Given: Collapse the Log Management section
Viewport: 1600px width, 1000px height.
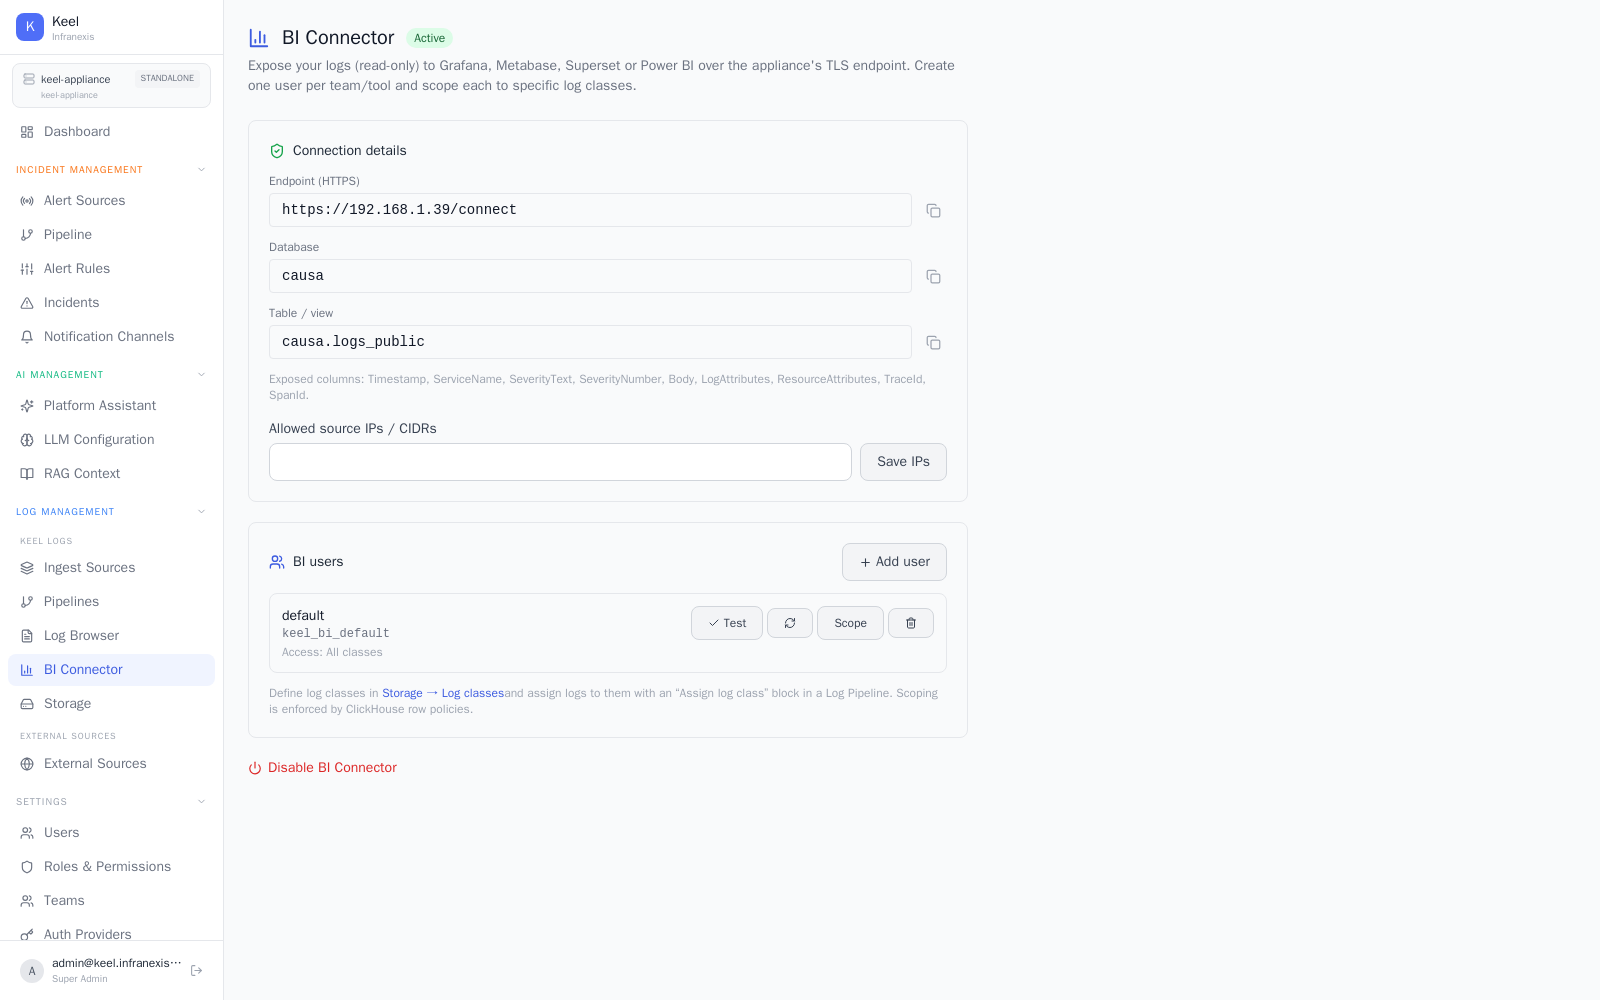Looking at the screenshot, I should coord(201,512).
